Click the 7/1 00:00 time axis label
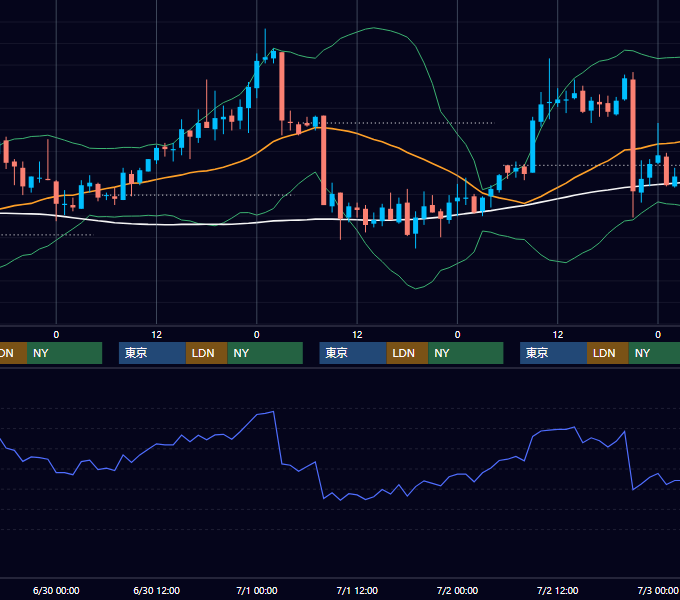Viewport: 680px width, 600px height. (257, 590)
